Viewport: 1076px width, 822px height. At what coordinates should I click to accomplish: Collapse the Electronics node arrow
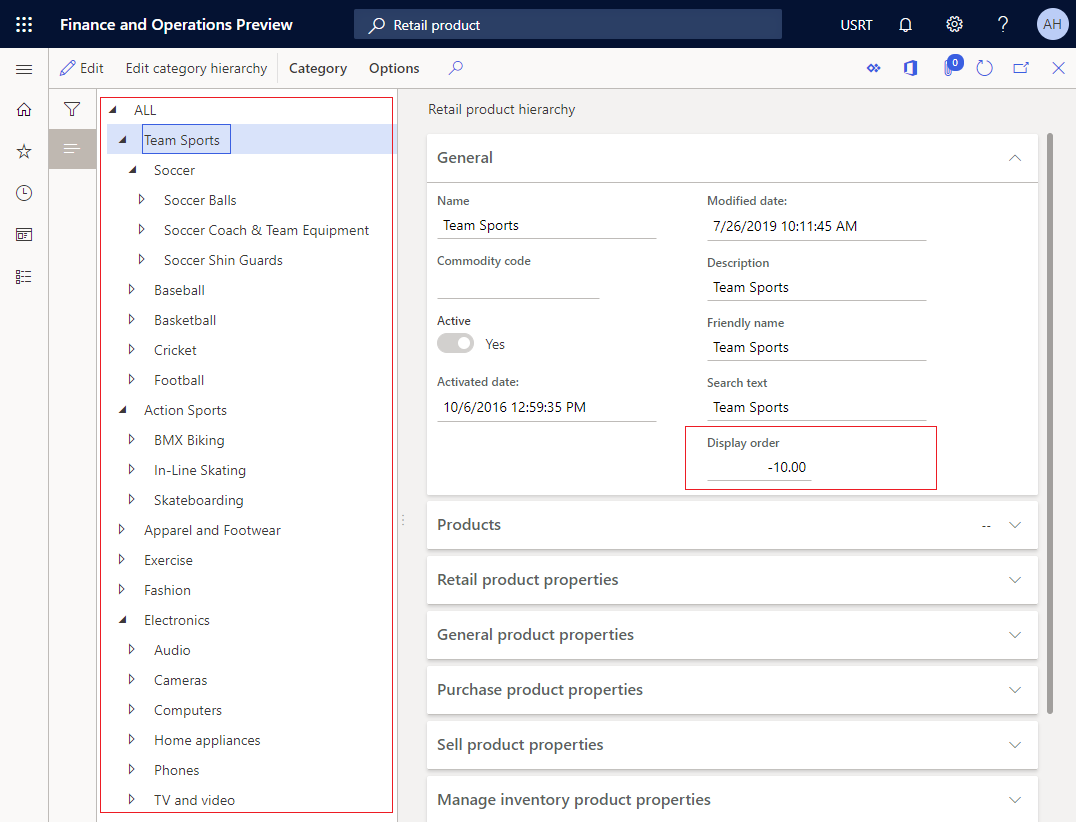coord(123,620)
